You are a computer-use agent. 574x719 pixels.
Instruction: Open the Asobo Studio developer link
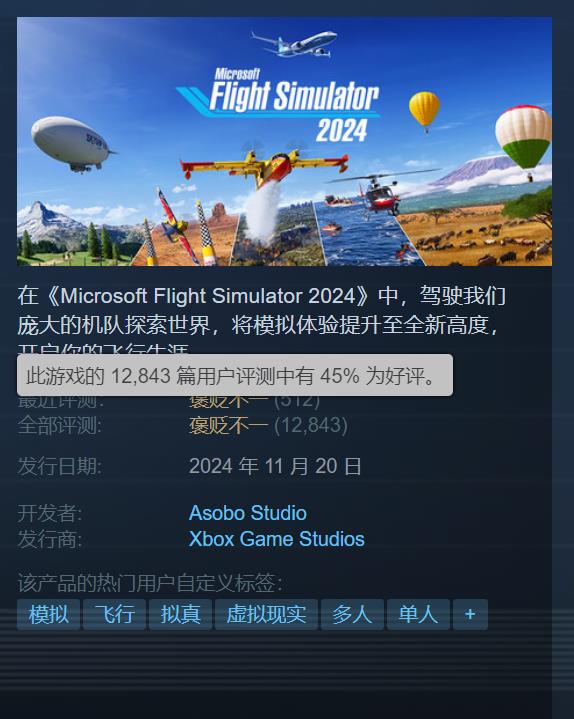(248, 513)
